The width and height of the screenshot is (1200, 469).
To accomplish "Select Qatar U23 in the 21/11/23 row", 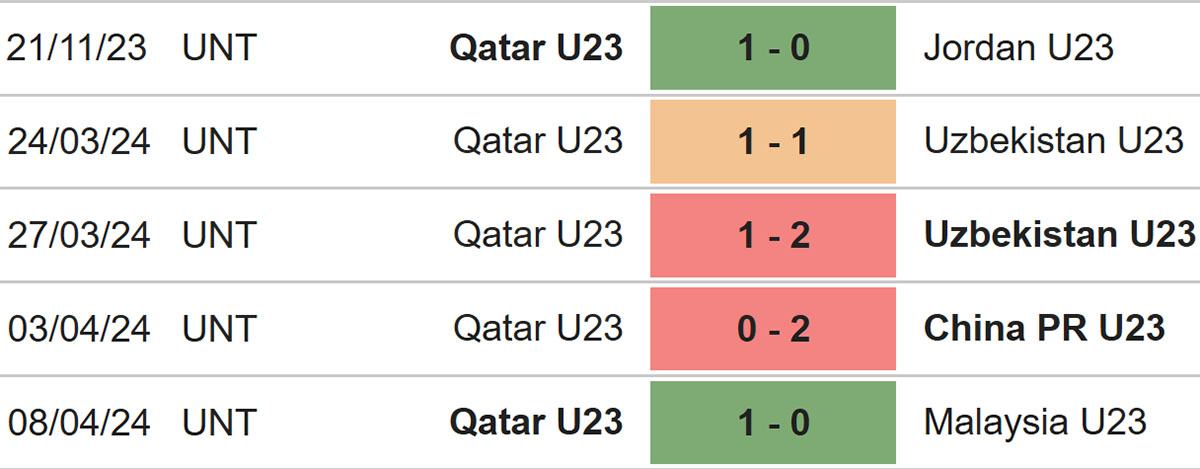I will point(536,48).
